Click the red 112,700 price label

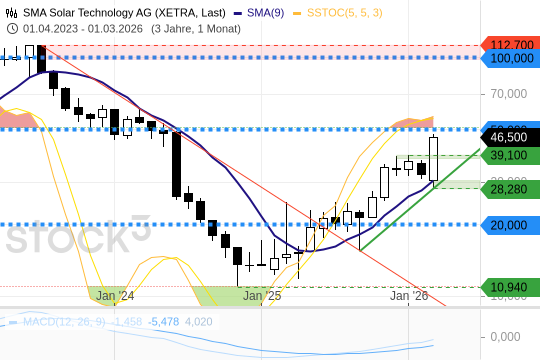(511, 43)
